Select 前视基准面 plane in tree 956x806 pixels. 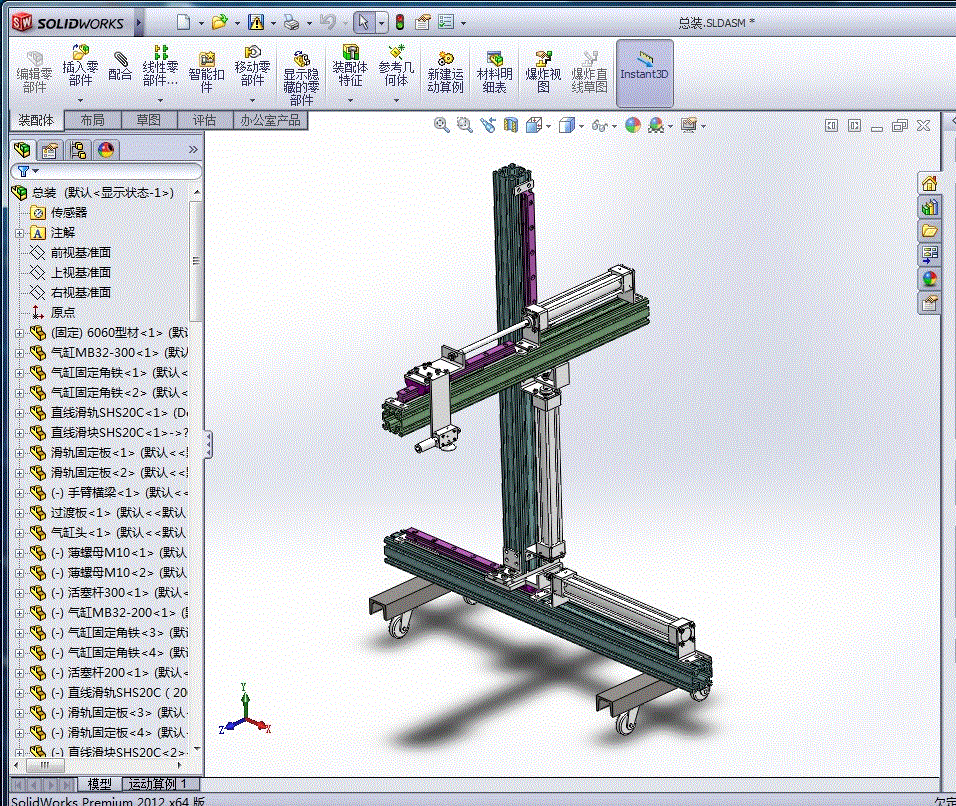(80, 252)
